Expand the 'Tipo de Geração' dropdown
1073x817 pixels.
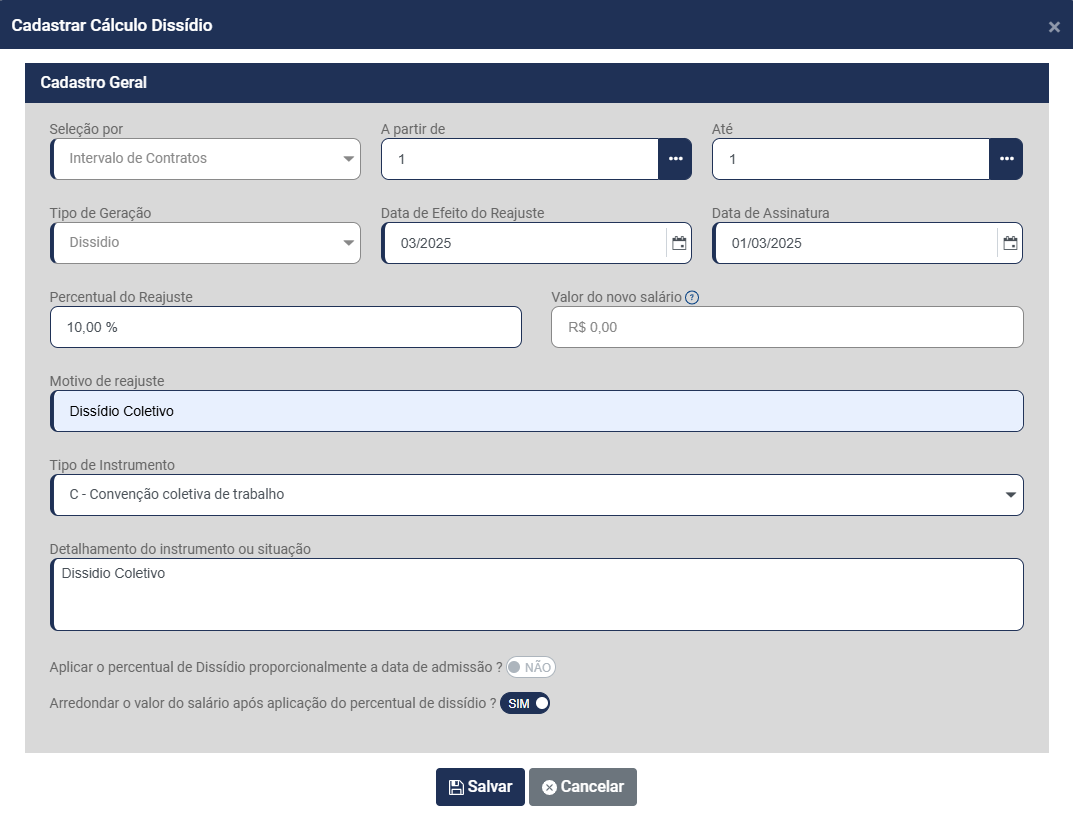coord(206,243)
